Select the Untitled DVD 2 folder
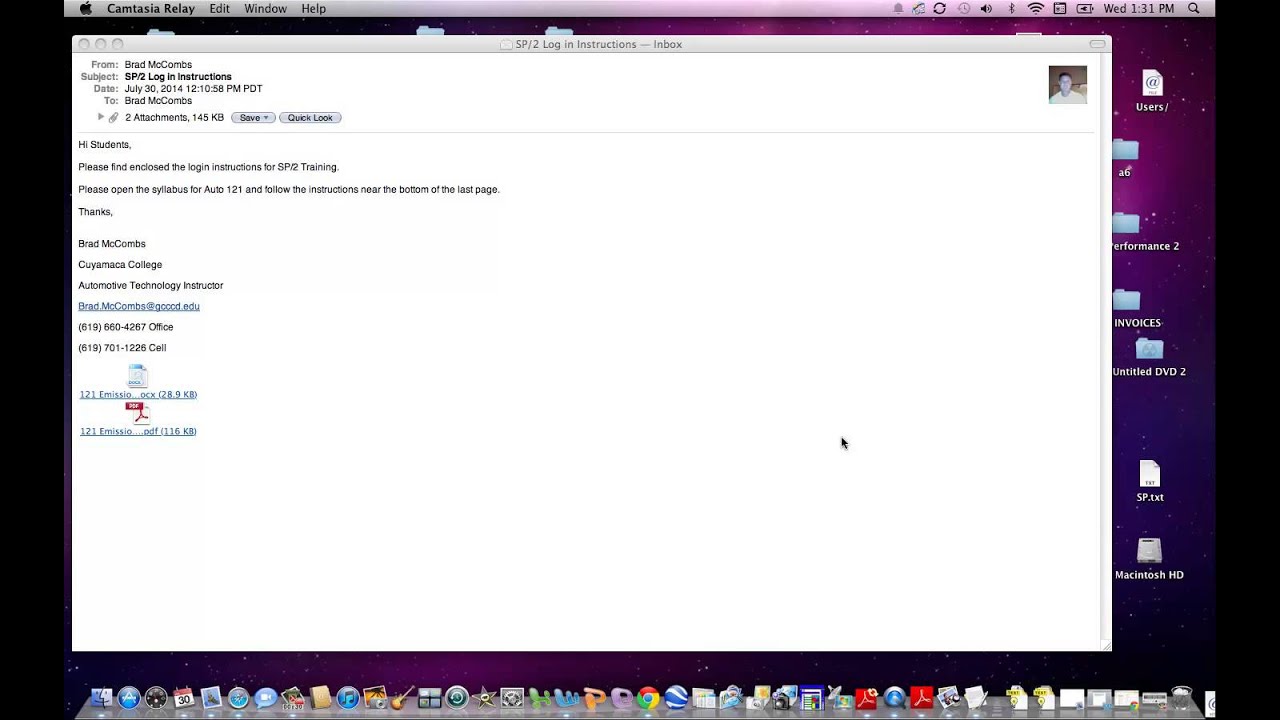This screenshot has width=1280, height=720. 1149,357
